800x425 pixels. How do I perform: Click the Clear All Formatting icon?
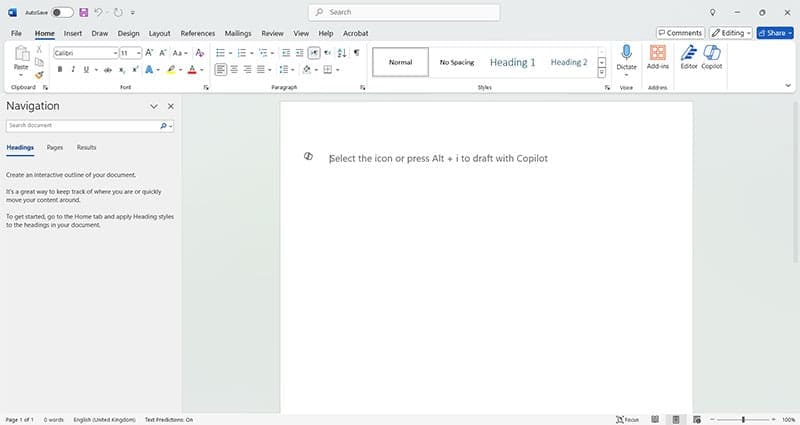click(200, 52)
